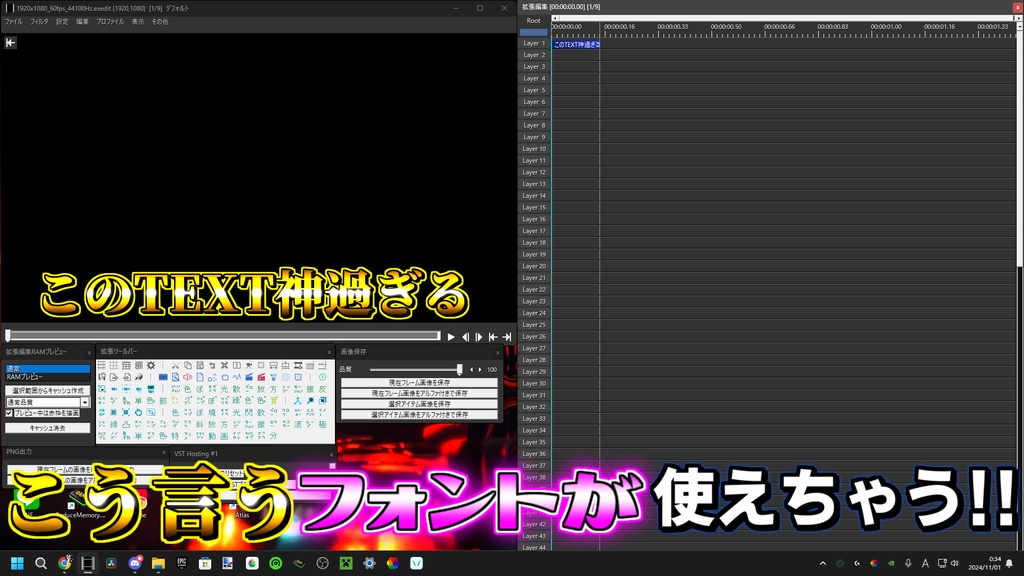Toggle visibility of Layer 25
This screenshot has height=576, width=1024.
534,325
